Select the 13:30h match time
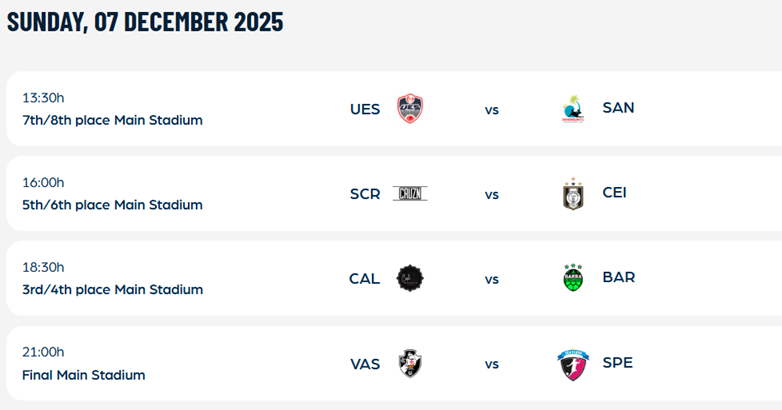This screenshot has height=410, width=782. [x=43, y=98]
